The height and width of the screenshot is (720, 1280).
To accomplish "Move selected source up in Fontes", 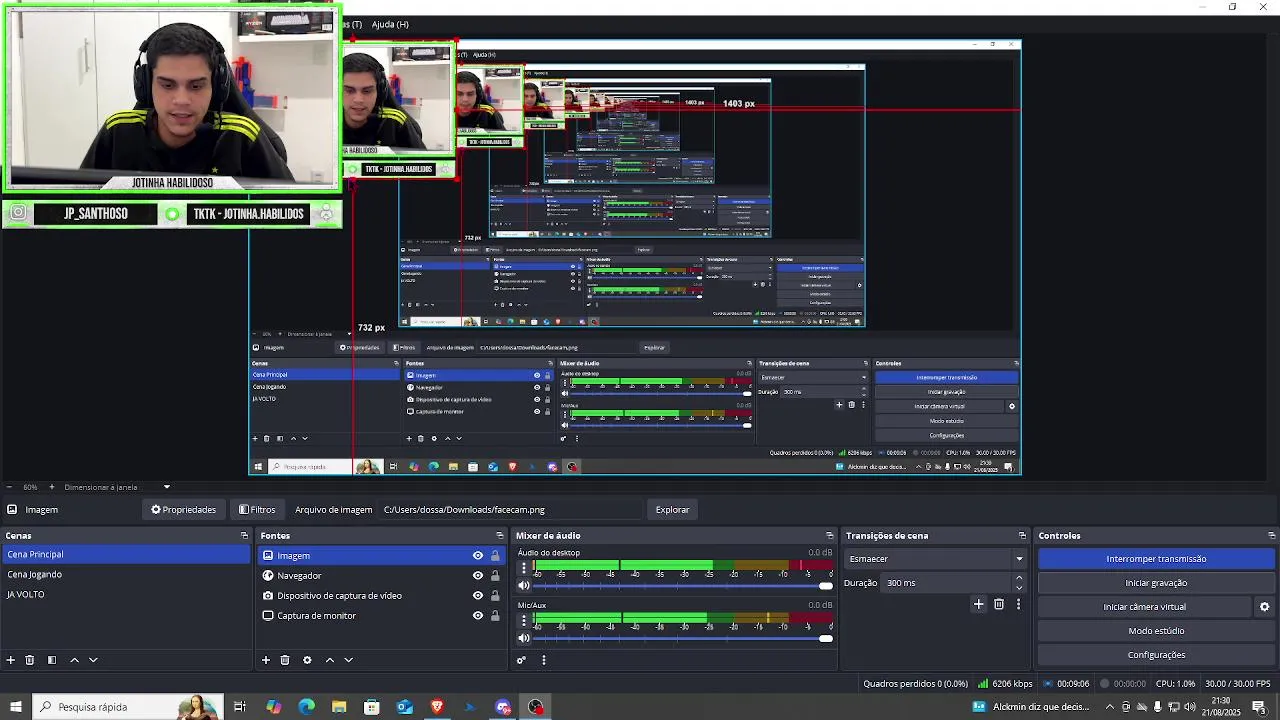I will [329, 660].
